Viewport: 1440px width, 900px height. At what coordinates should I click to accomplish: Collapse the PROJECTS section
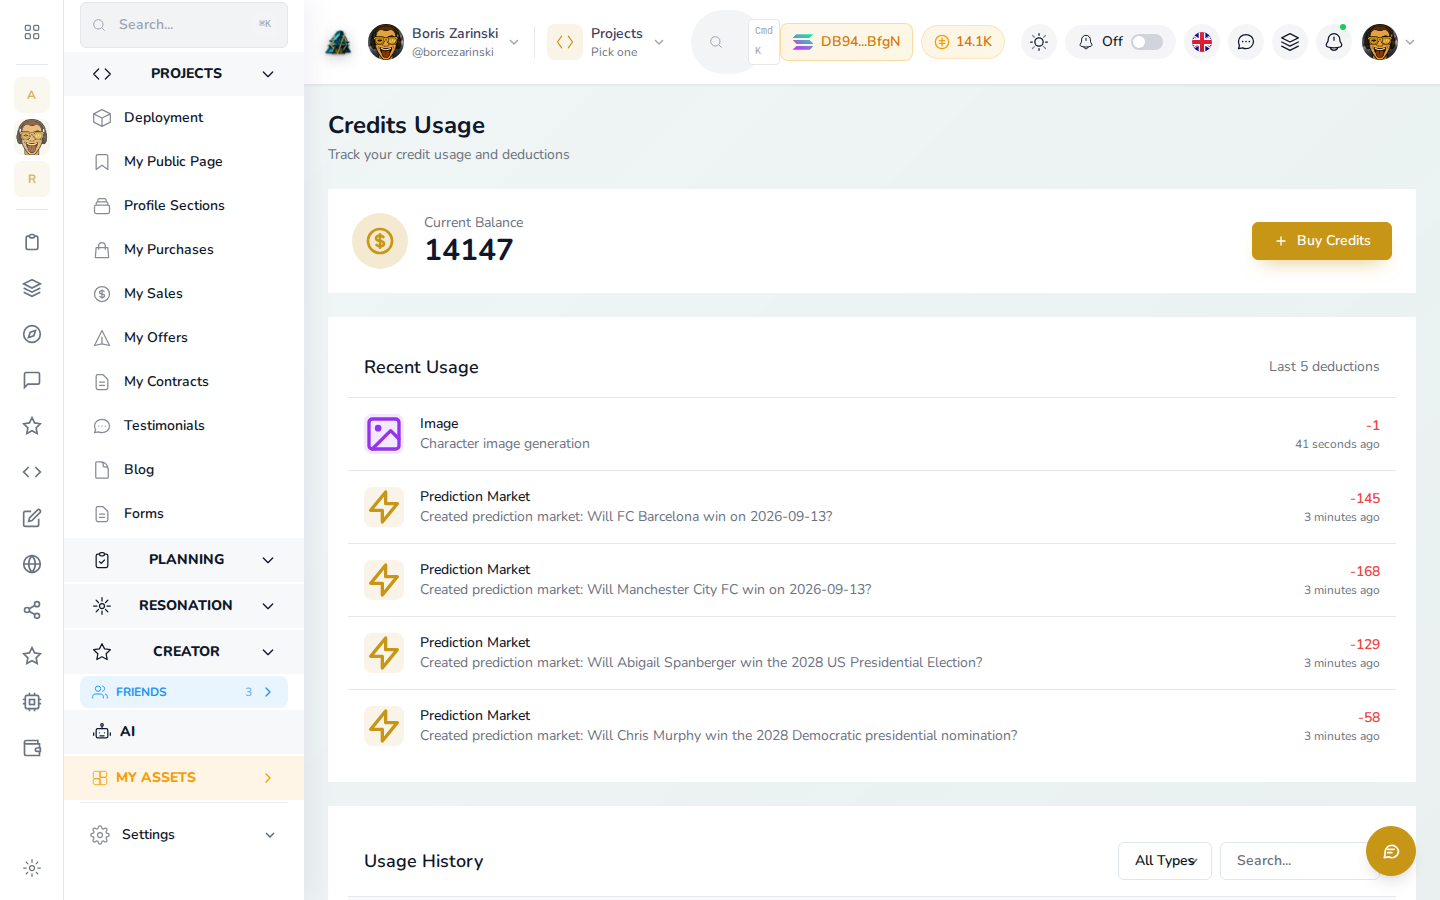(184, 74)
